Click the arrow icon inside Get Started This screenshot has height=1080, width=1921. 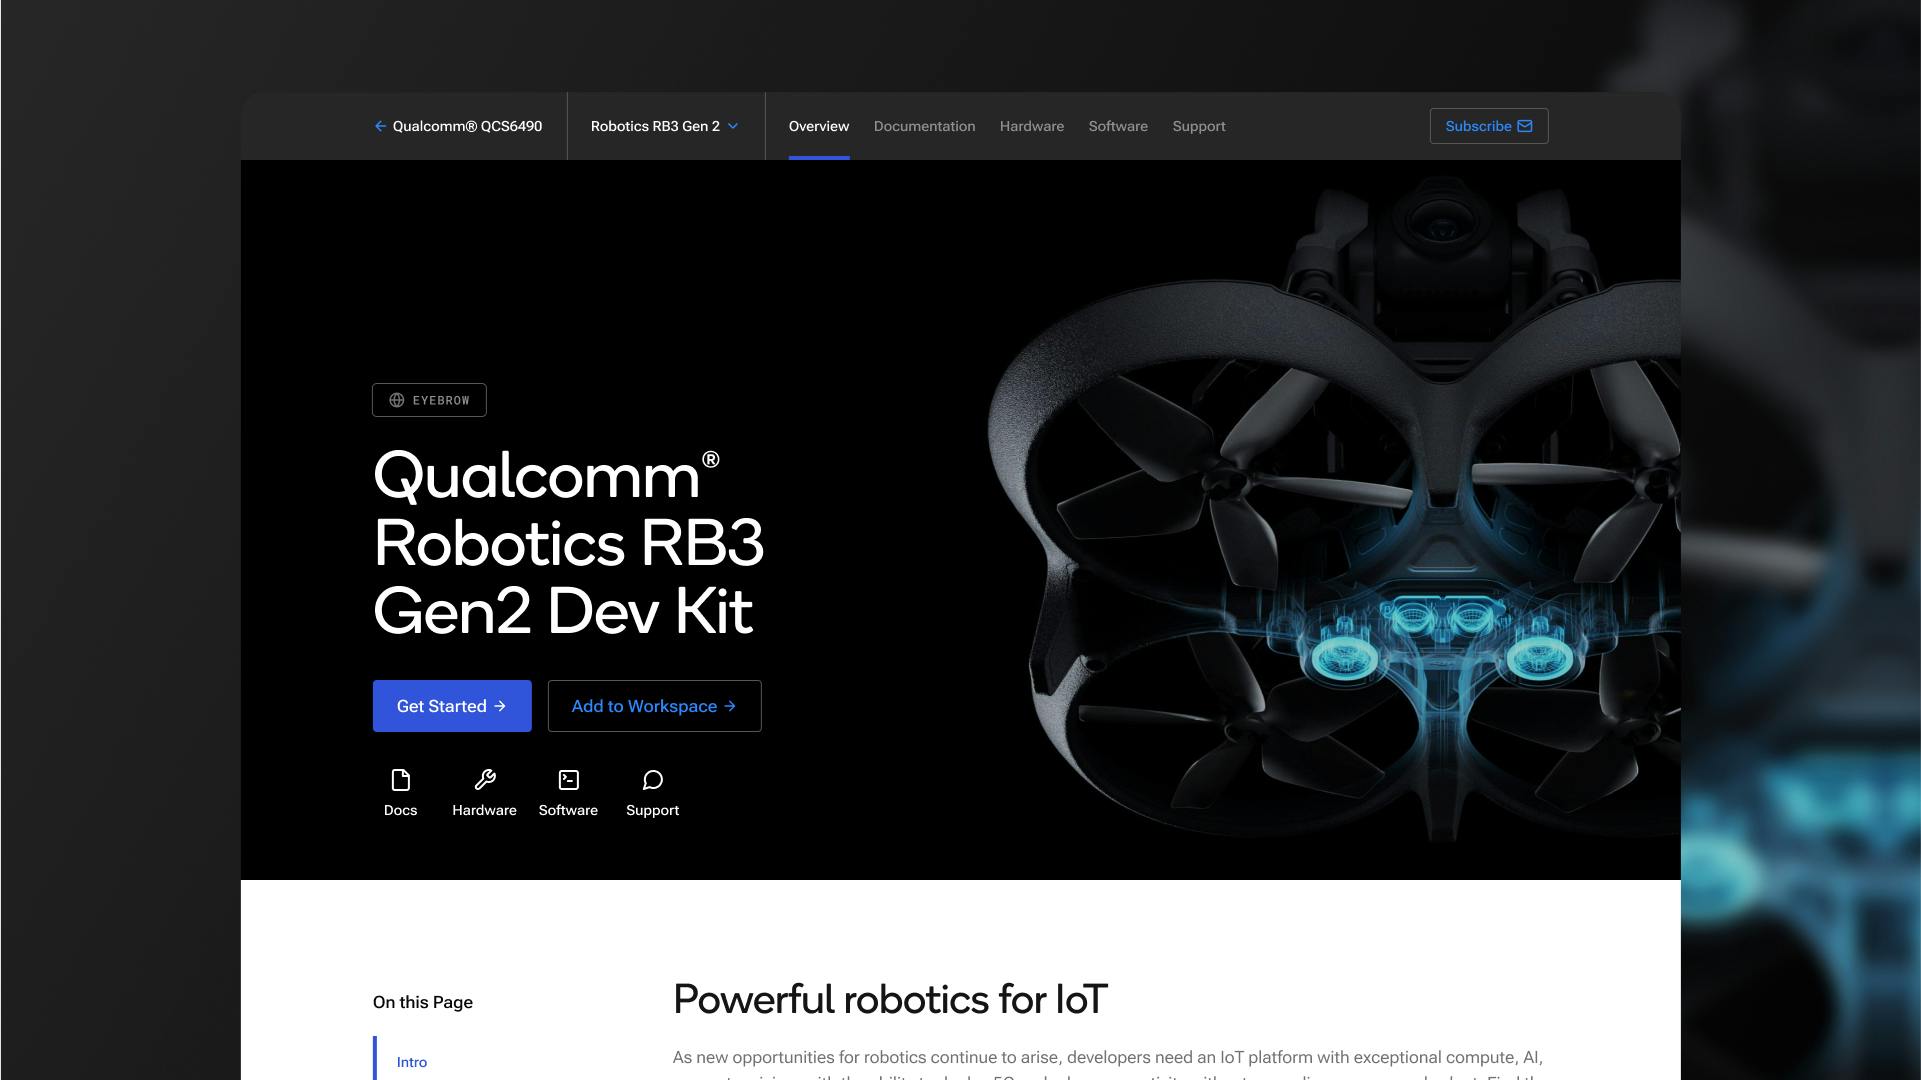click(x=502, y=706)
